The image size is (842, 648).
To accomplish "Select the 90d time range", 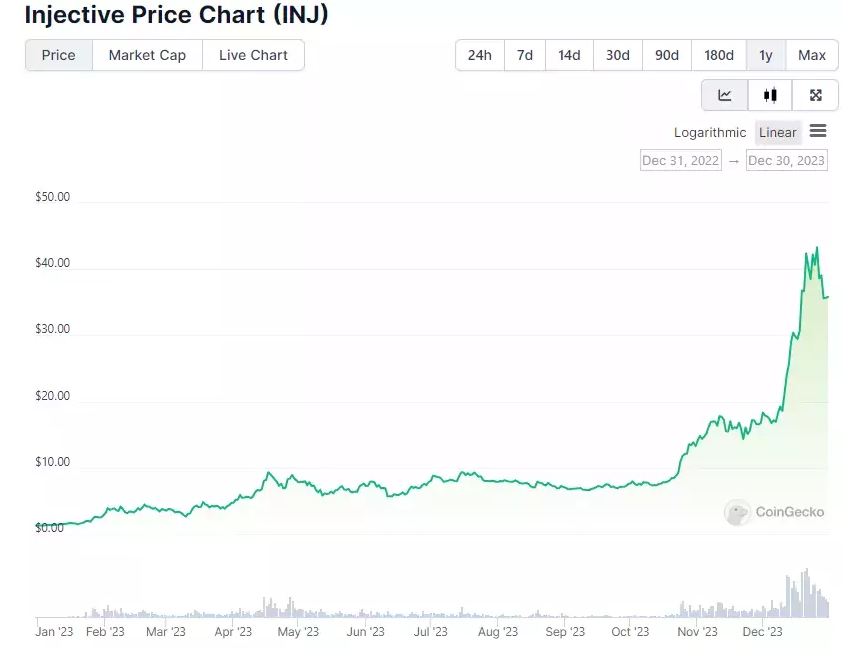I will [667, 55].
